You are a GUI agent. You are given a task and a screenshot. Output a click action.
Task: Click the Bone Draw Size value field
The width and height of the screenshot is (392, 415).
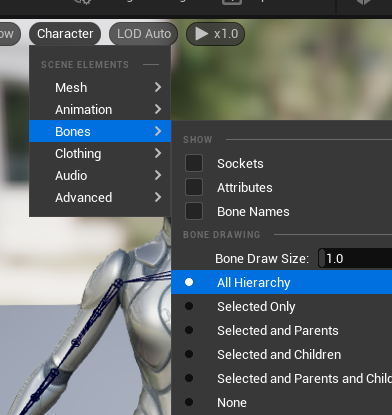tap(355, 258)
